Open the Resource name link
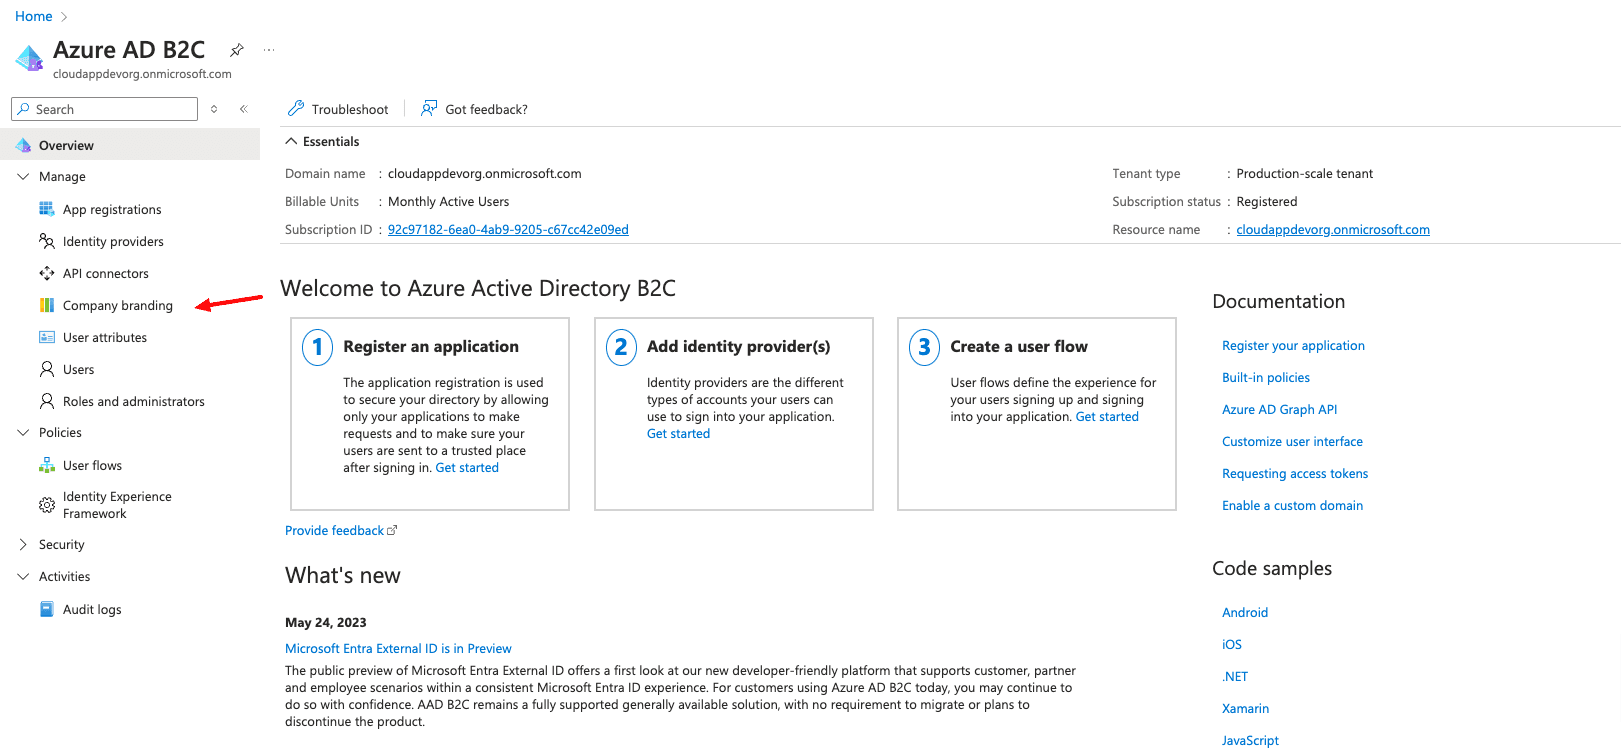The height and width of the screenshot is (749, 1621). coord(1333,229)
